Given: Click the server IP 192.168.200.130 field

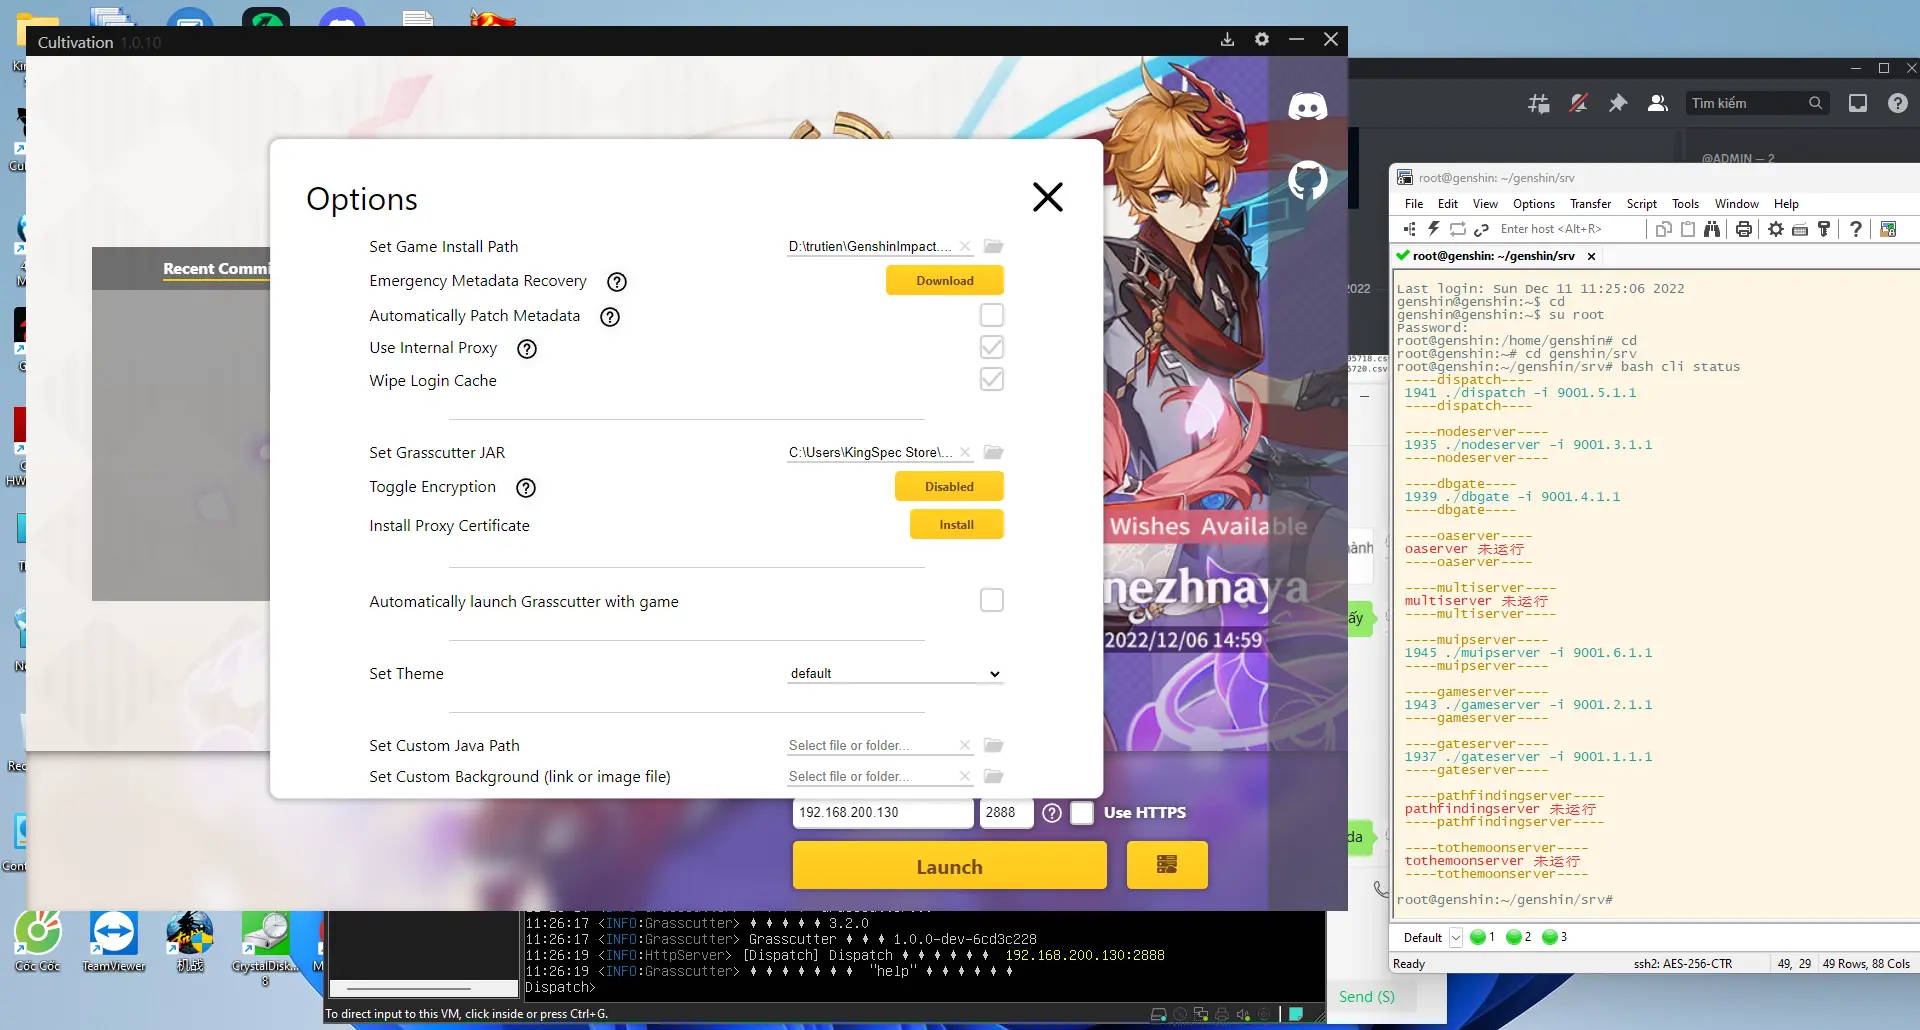Looking at the screenshot, I should click(883, 813).
